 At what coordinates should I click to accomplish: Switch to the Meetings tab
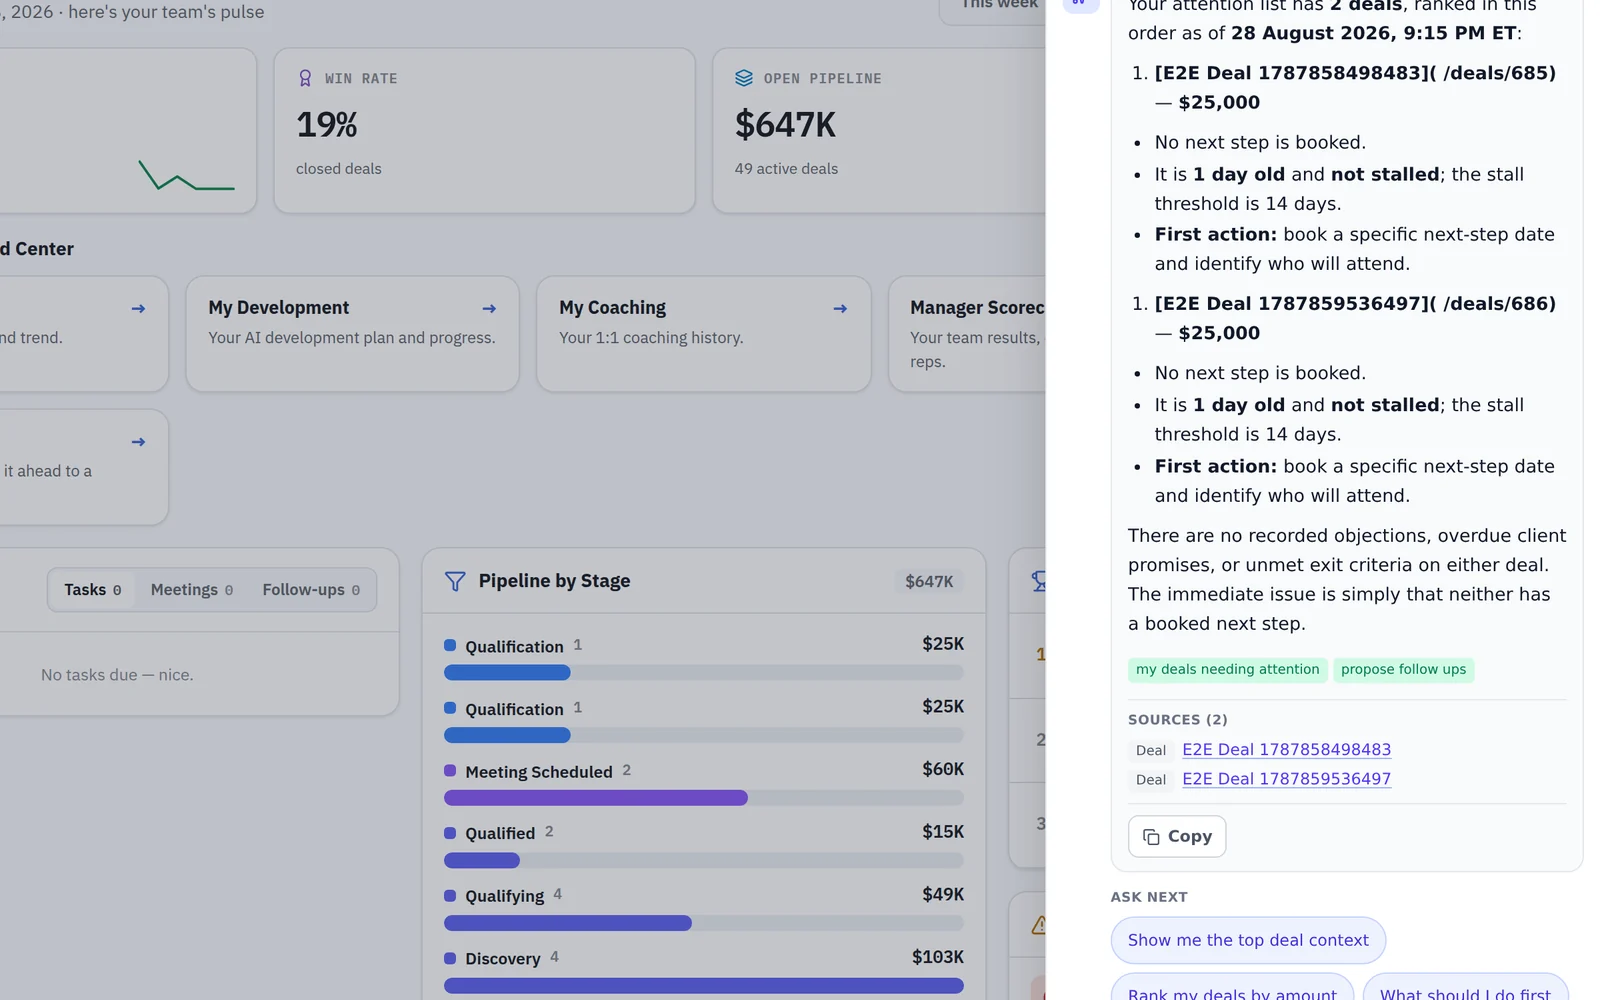pos(192,590)
